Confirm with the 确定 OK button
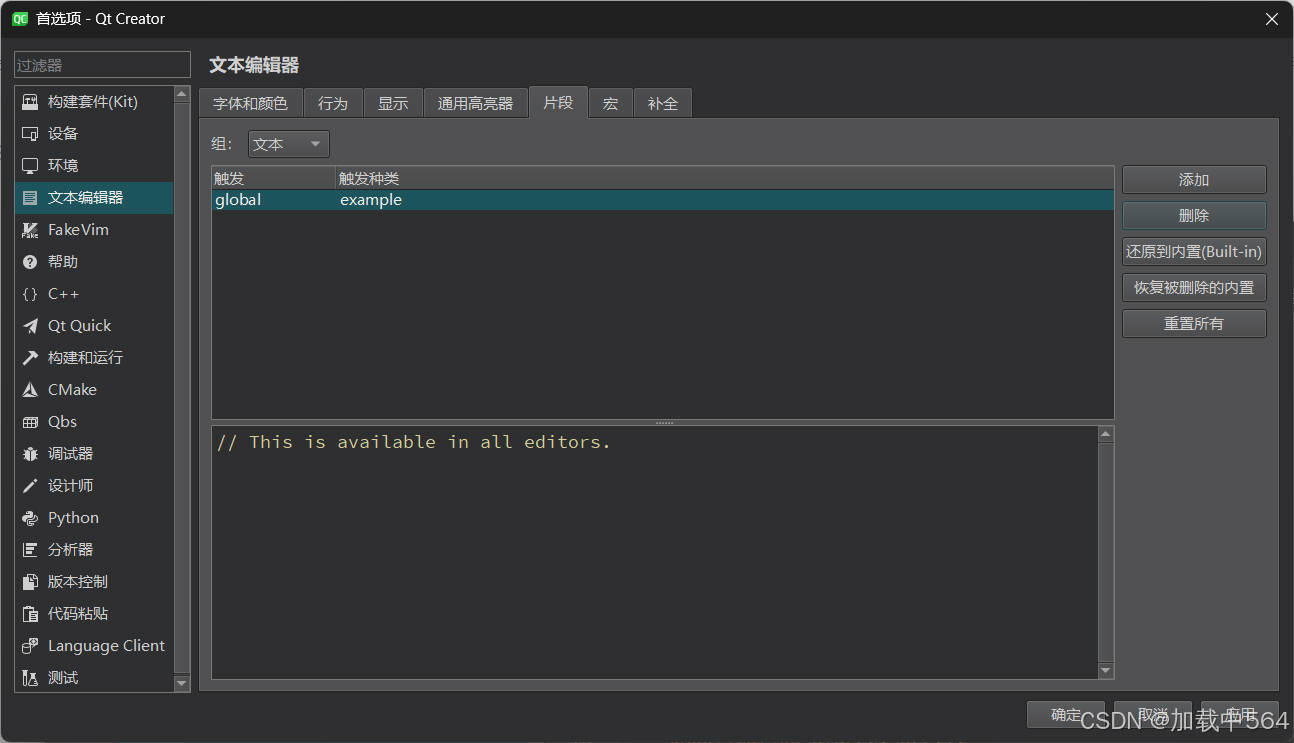 [x=1066, y=714]
